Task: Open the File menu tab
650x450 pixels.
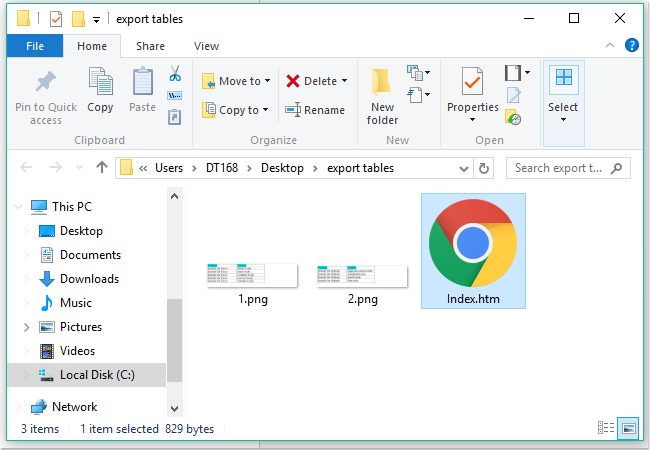Action: (x=35, y=46)
